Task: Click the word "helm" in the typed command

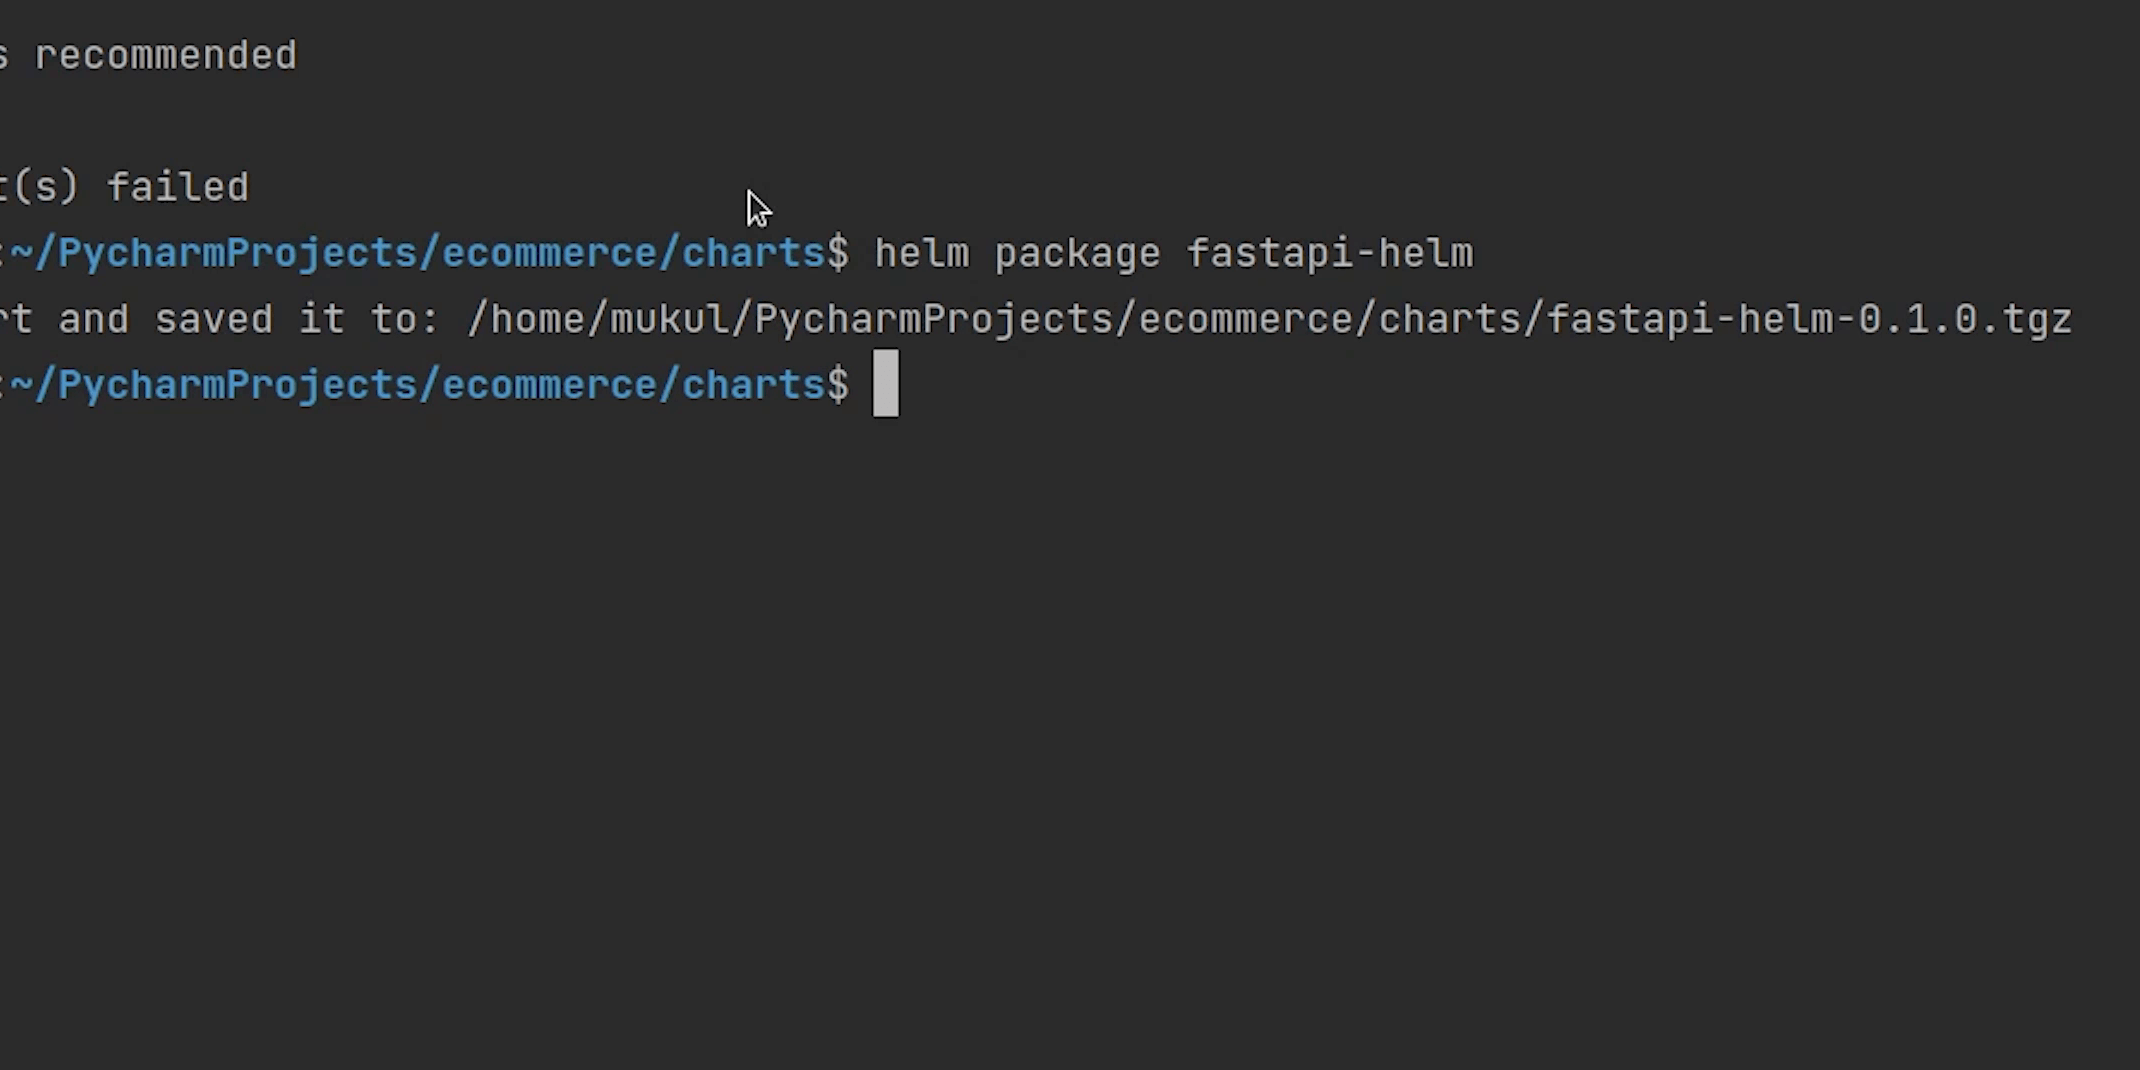Action: pyautogui.click(x=921, y=254)
